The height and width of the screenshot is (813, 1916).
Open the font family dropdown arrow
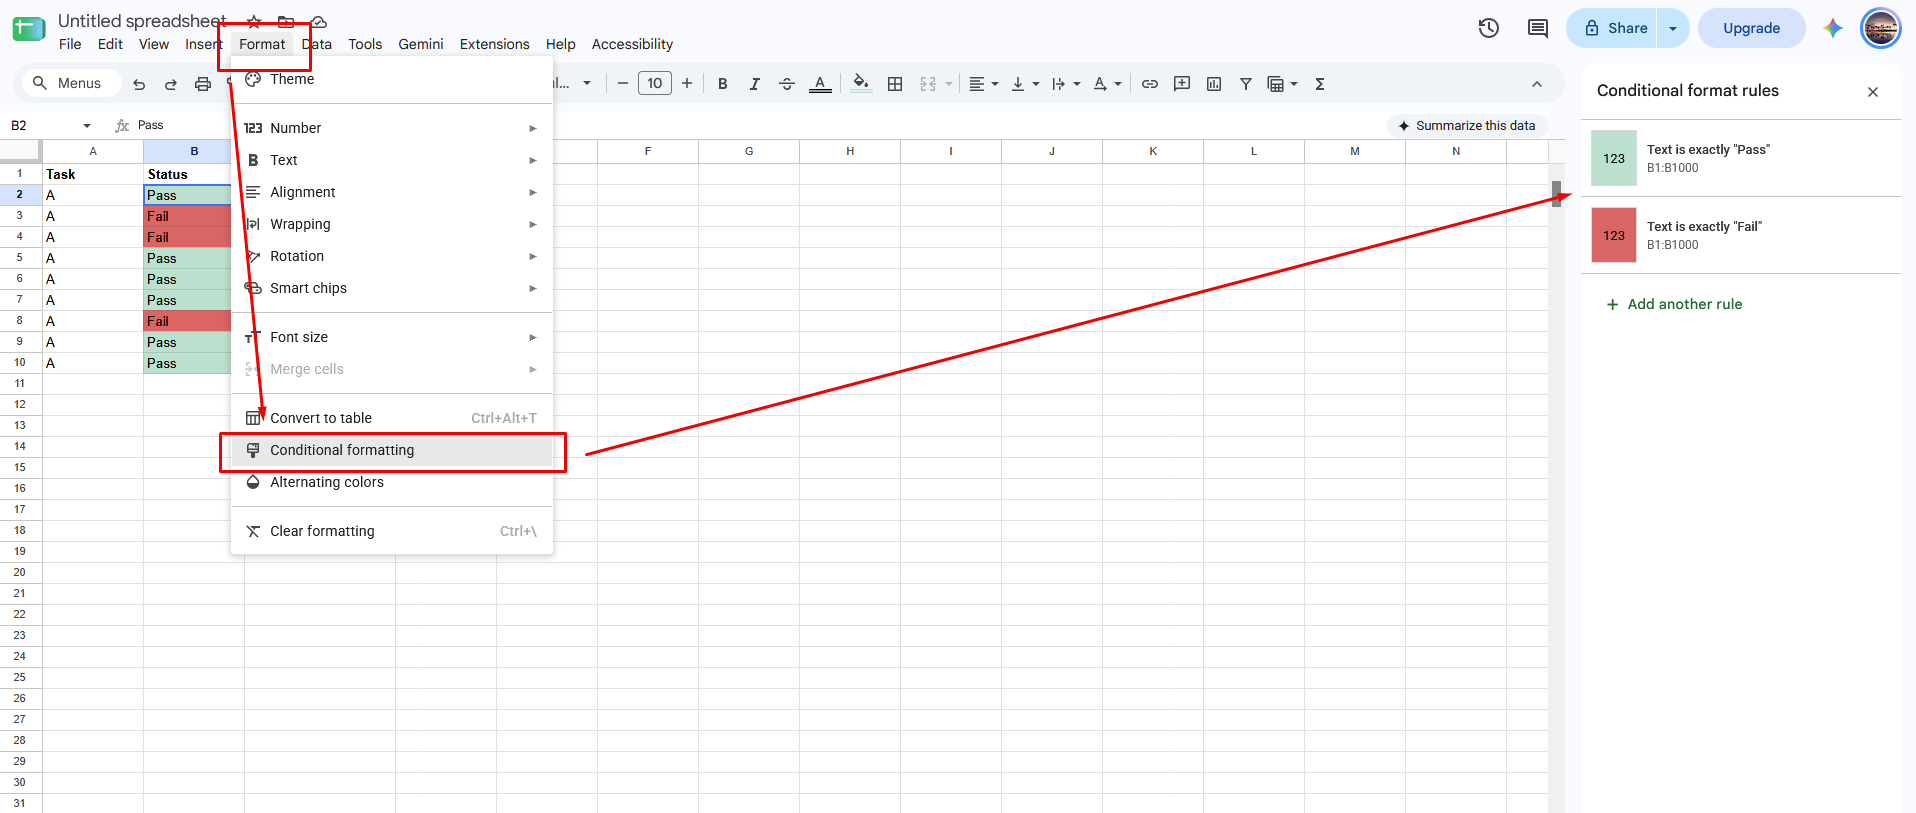(587, 84)
